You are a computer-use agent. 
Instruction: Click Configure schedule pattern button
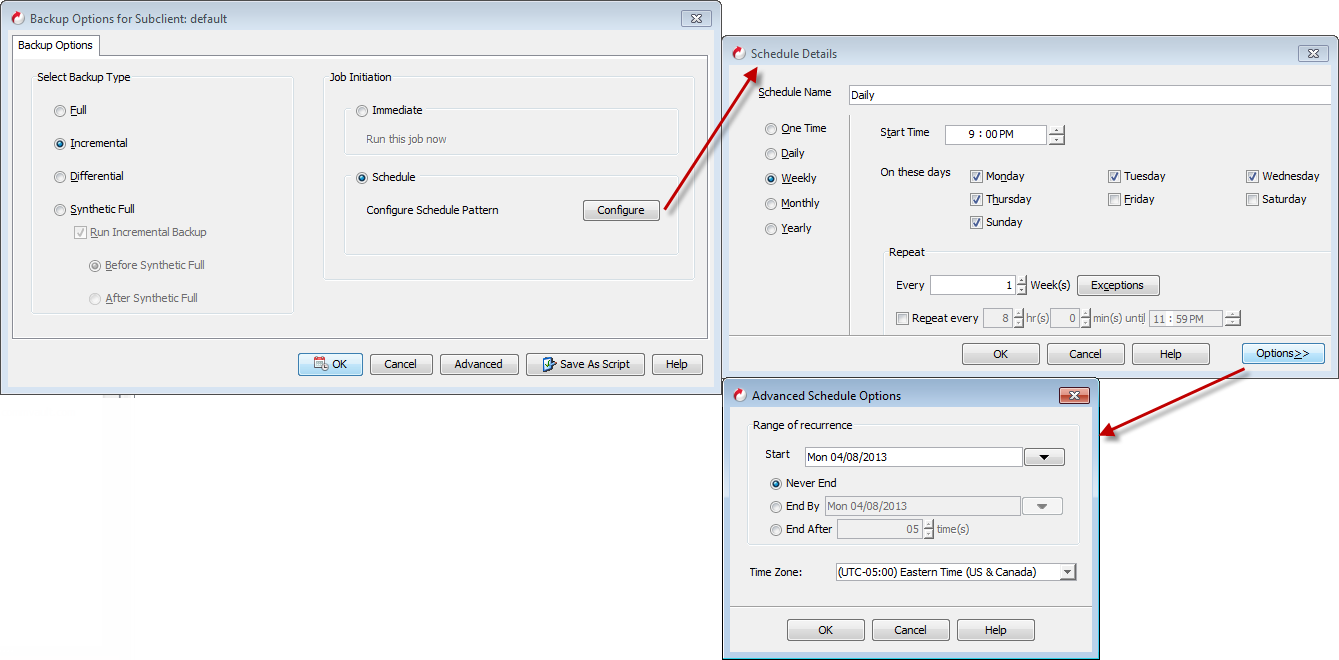(621, 210)
